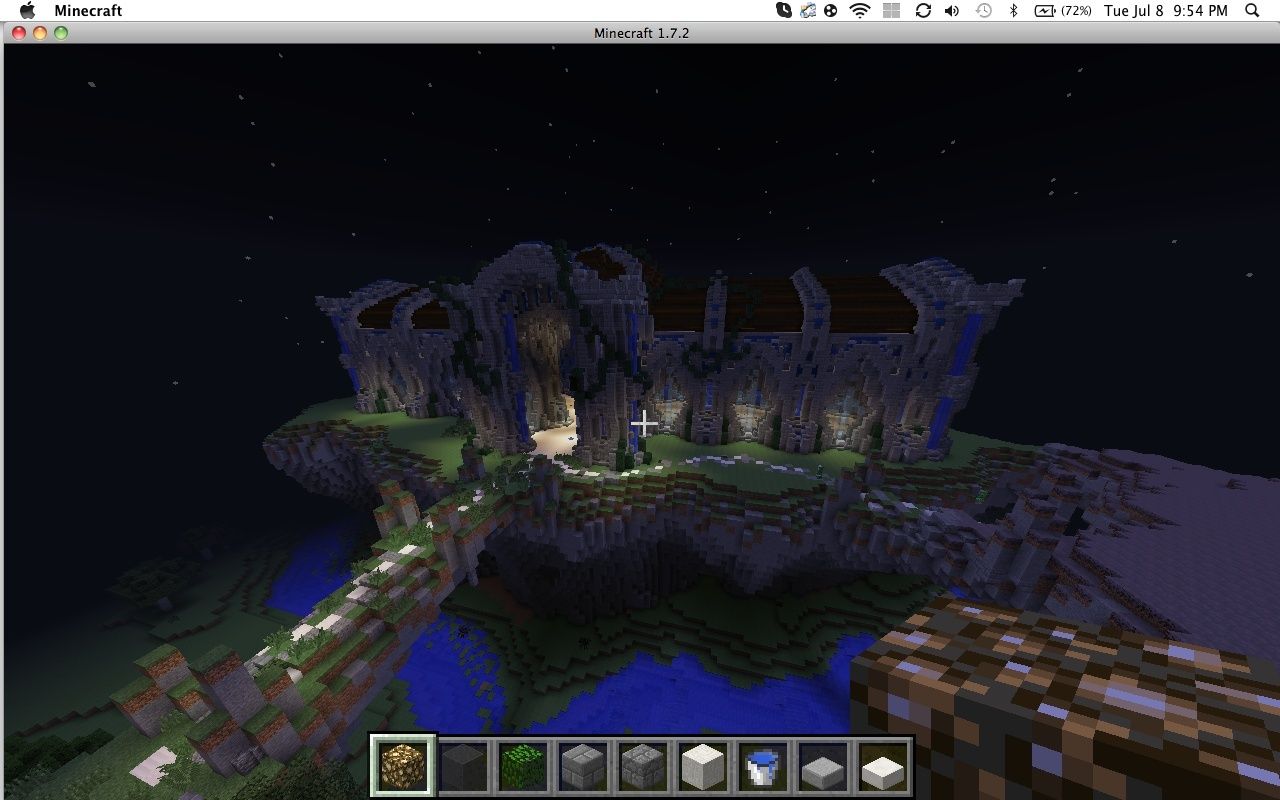
Task: Click the Skype menu bar icon
Action: click(x=784, y=10)
